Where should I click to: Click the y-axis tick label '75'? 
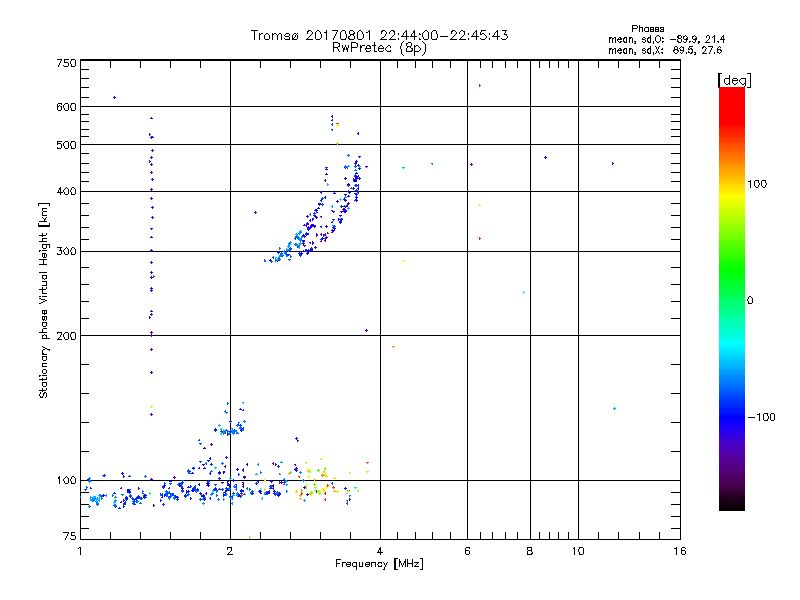(70, 536)
